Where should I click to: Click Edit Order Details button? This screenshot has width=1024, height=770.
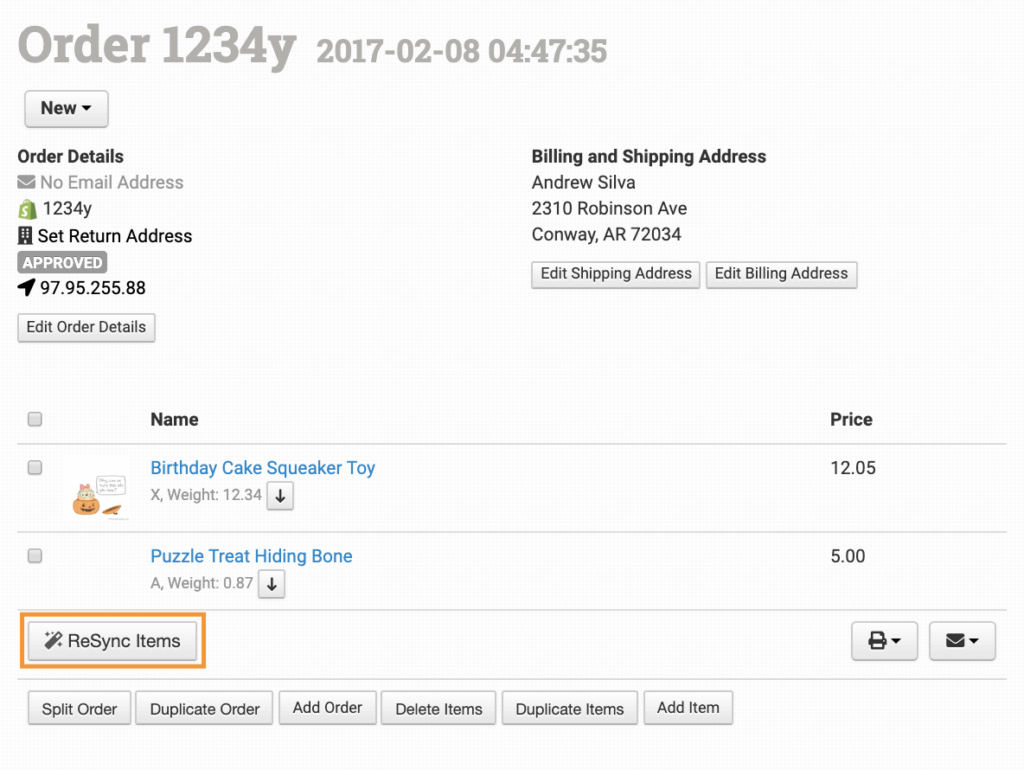click(86, 327)
